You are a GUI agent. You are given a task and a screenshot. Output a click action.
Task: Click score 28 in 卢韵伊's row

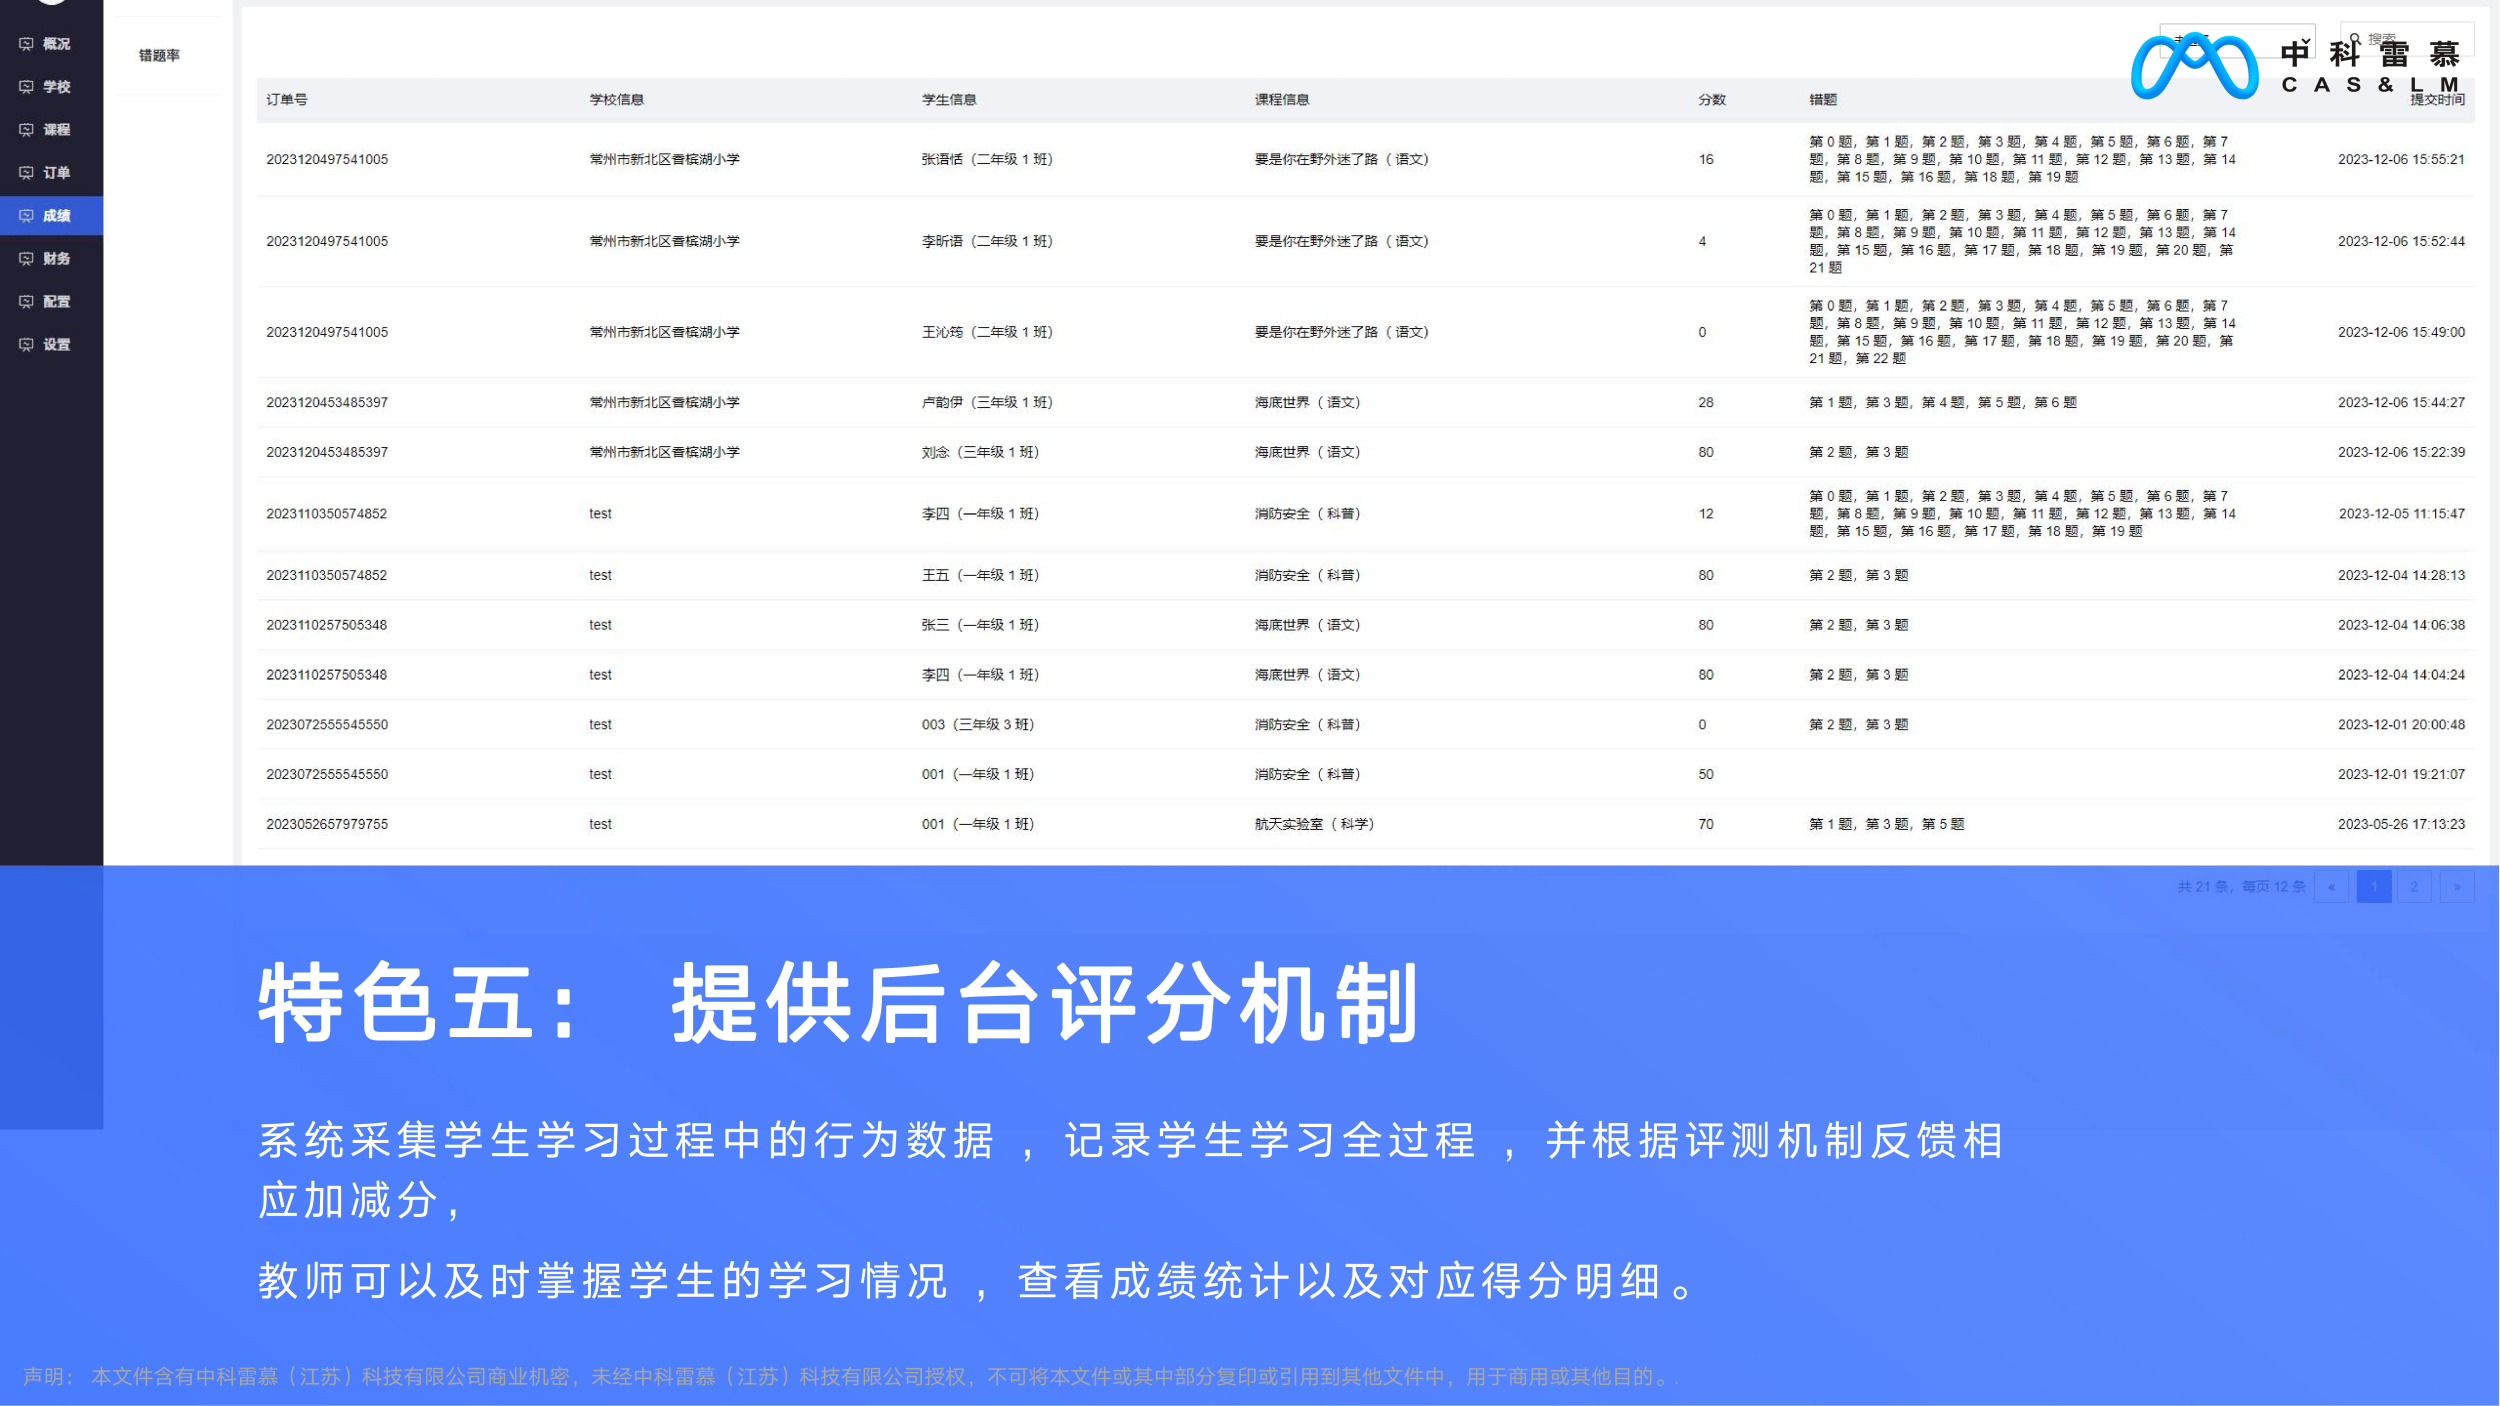(1706, 403)
